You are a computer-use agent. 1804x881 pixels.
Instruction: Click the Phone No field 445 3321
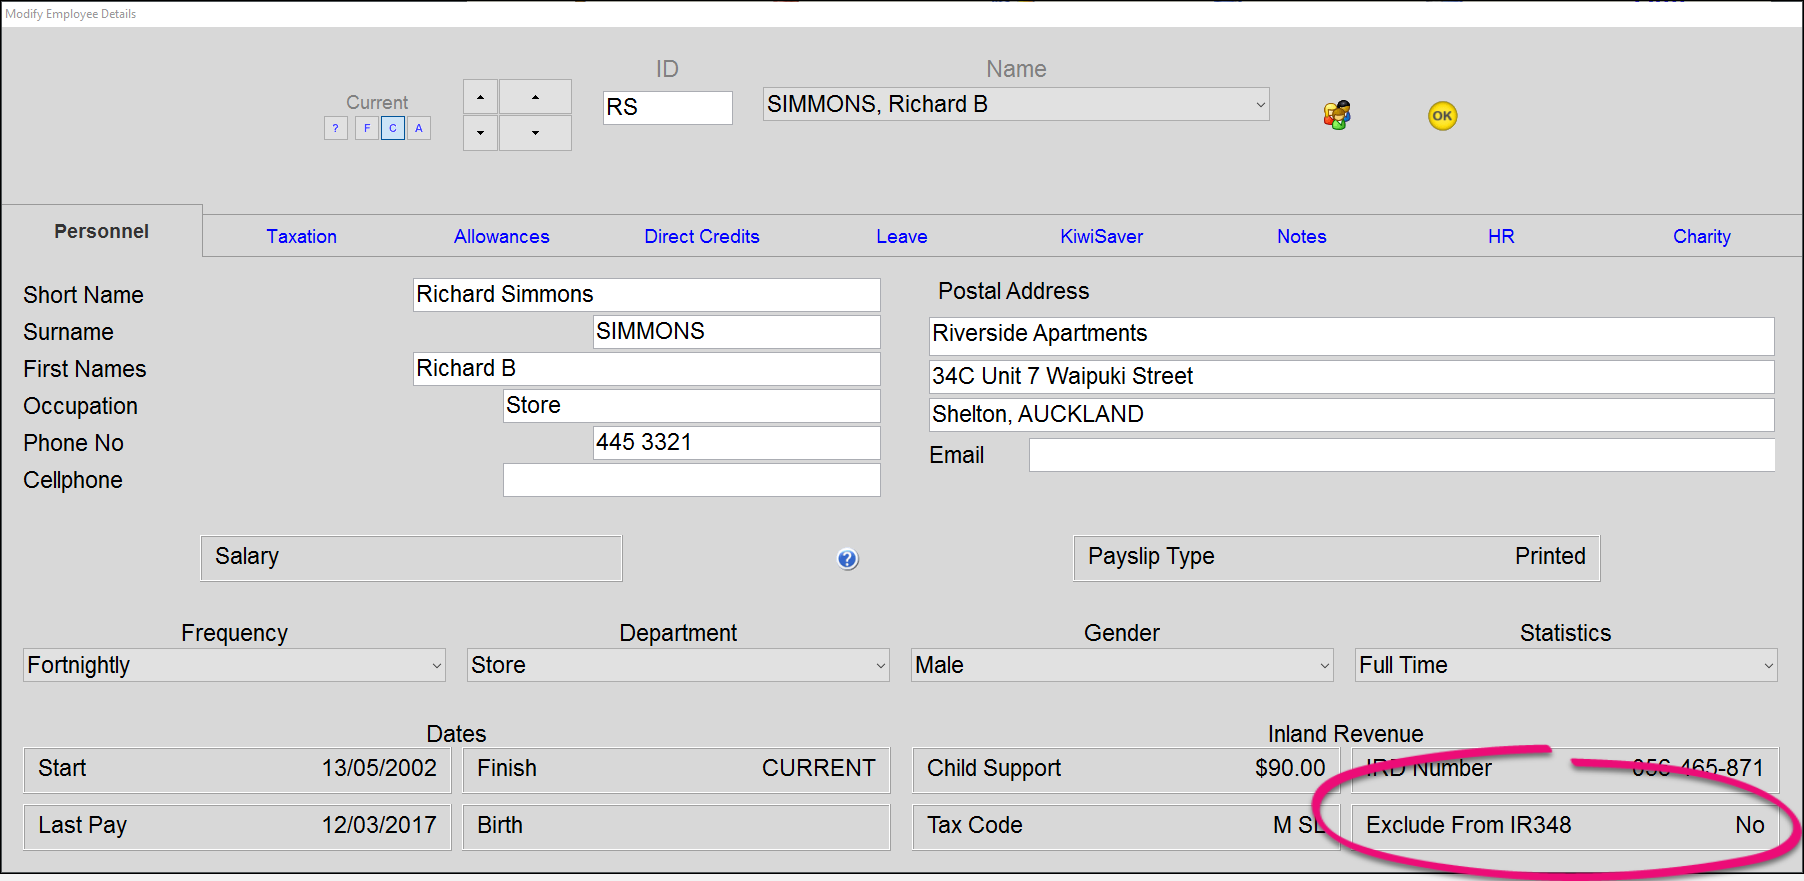pyautogui.click(x=737, y=443)
